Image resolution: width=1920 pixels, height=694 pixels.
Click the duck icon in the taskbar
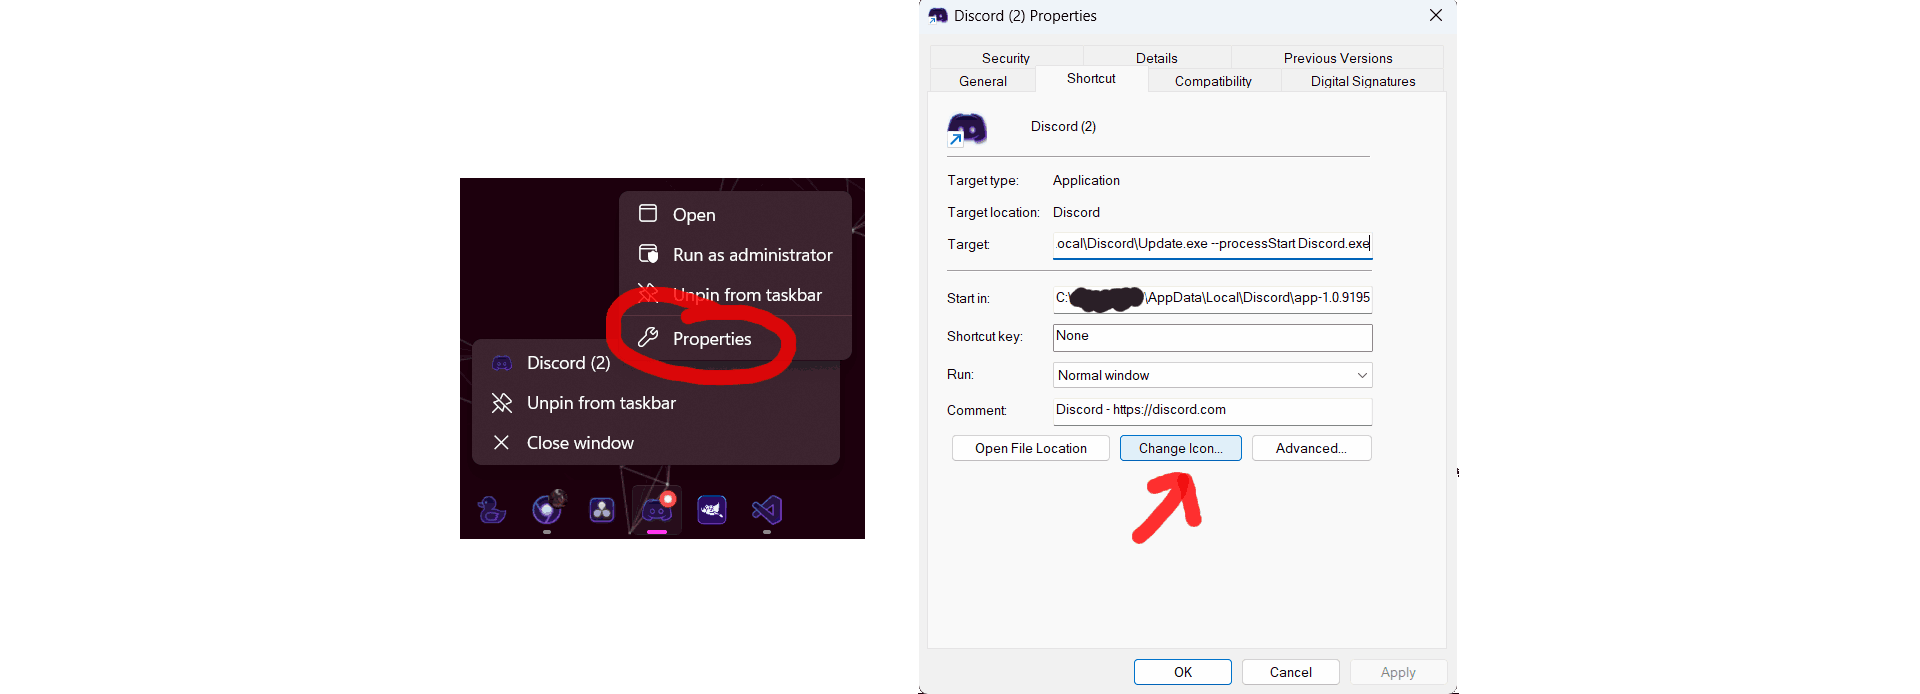[492, 510]
